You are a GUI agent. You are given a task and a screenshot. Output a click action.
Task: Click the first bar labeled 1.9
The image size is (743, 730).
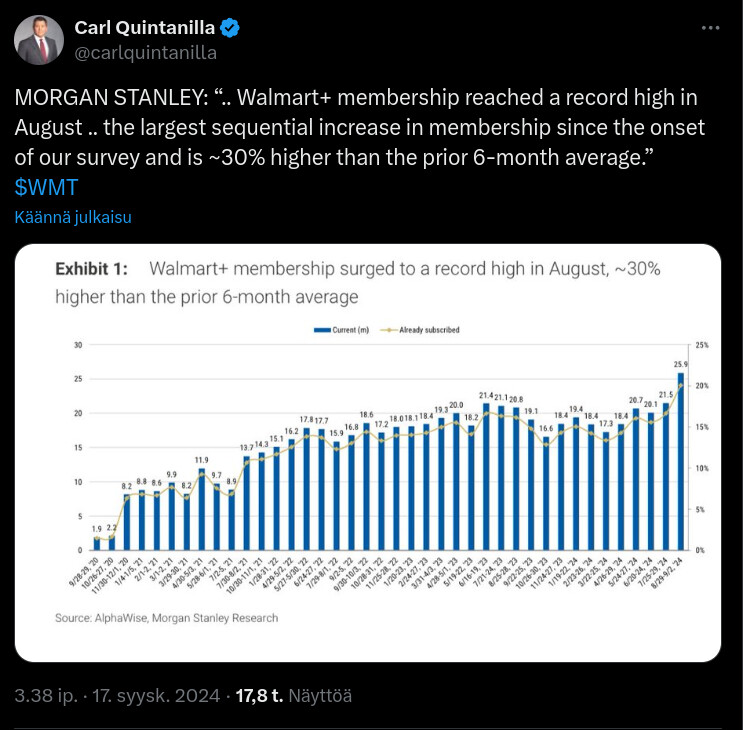pos(96,544)
